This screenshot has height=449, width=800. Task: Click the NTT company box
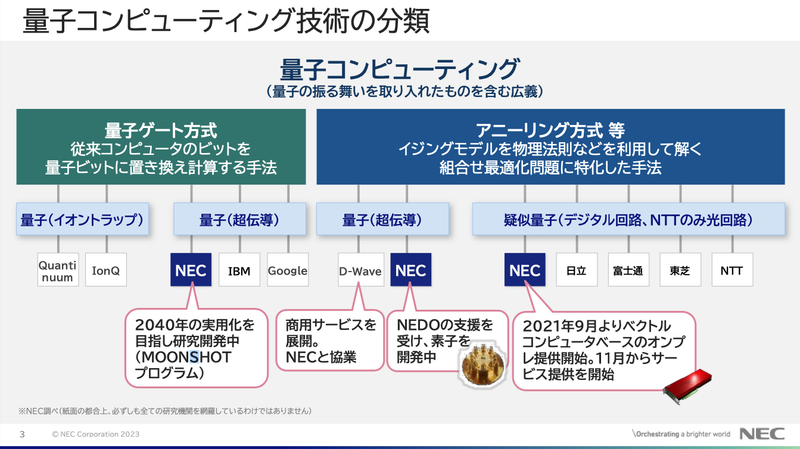[732, 270]
